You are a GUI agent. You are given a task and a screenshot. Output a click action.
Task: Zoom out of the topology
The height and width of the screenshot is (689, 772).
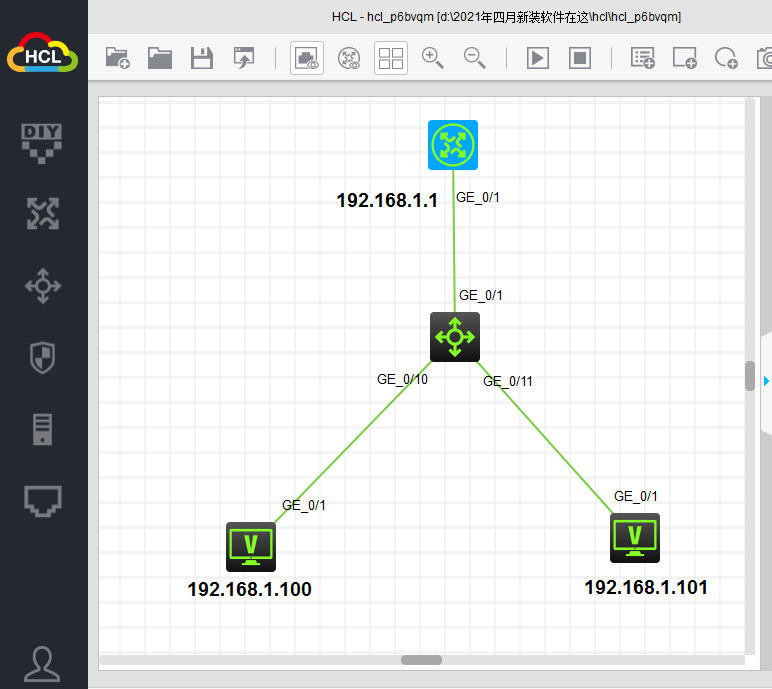click(x=475, y=58)
